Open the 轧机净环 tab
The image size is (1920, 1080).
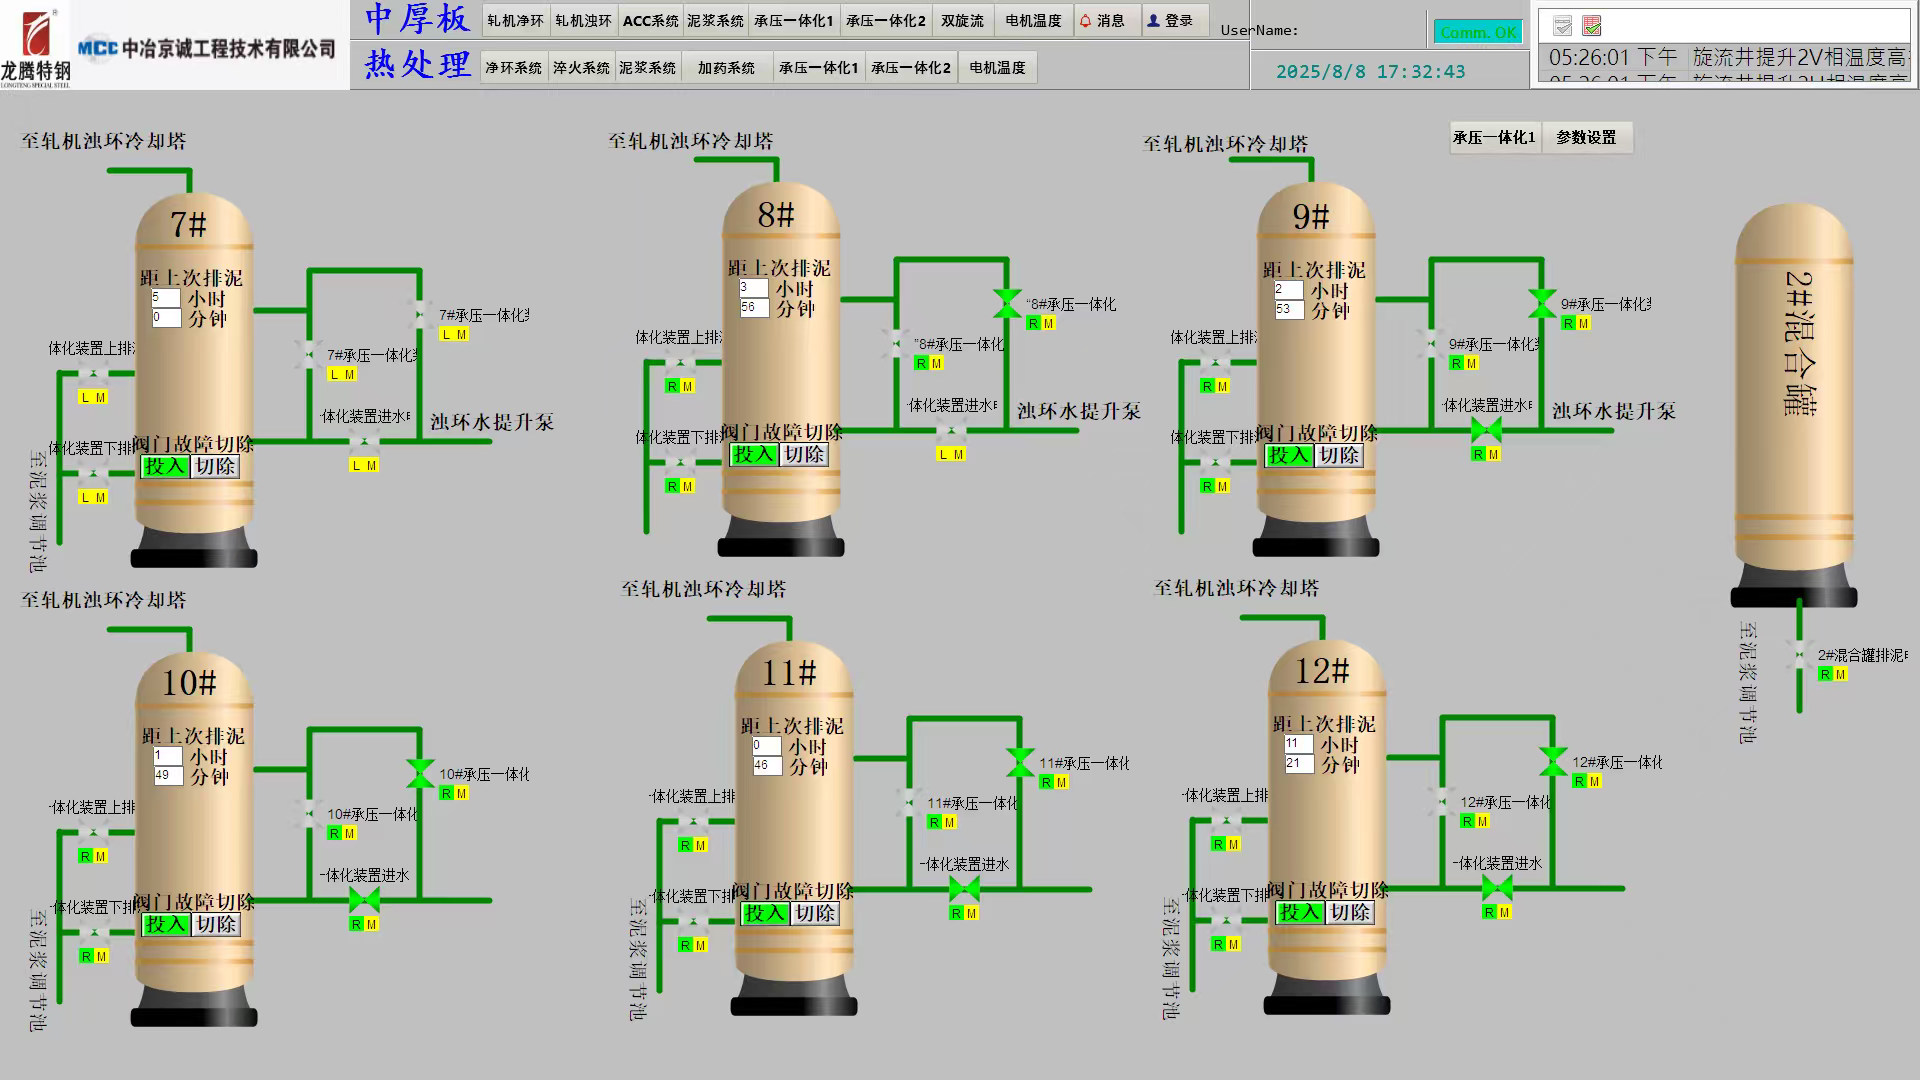(x=515, y=21)
